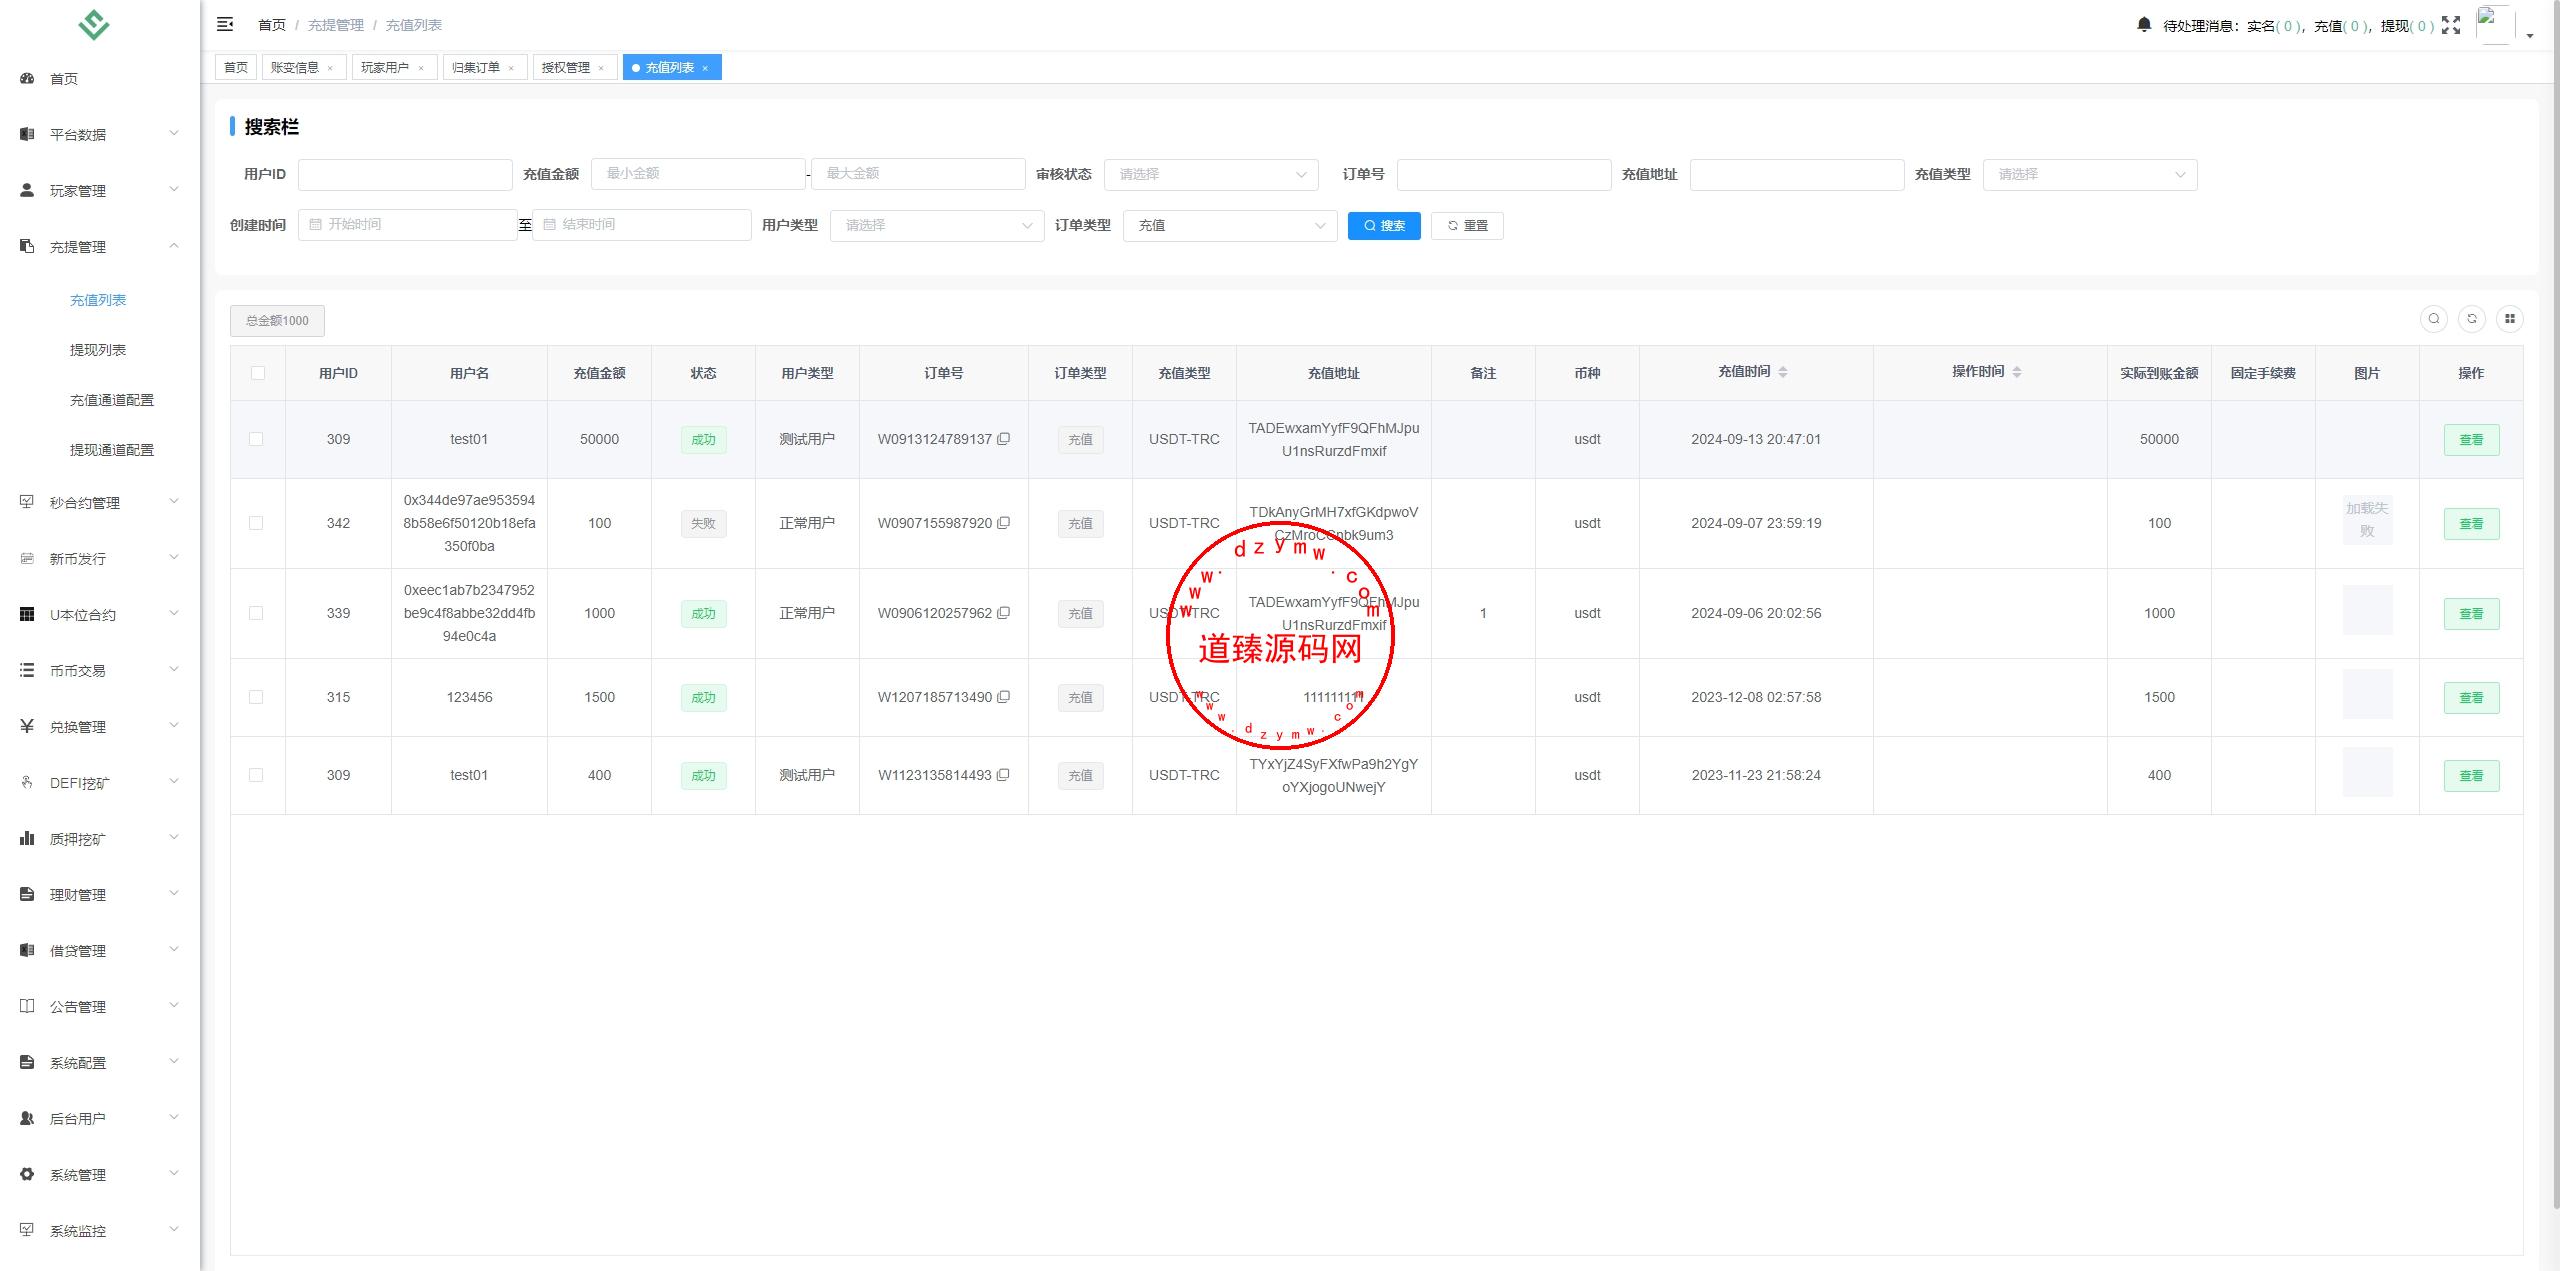Viewport: 2560px width, 1271px height.
Task: Check the row for user ID 342
Action: point(256,523)
